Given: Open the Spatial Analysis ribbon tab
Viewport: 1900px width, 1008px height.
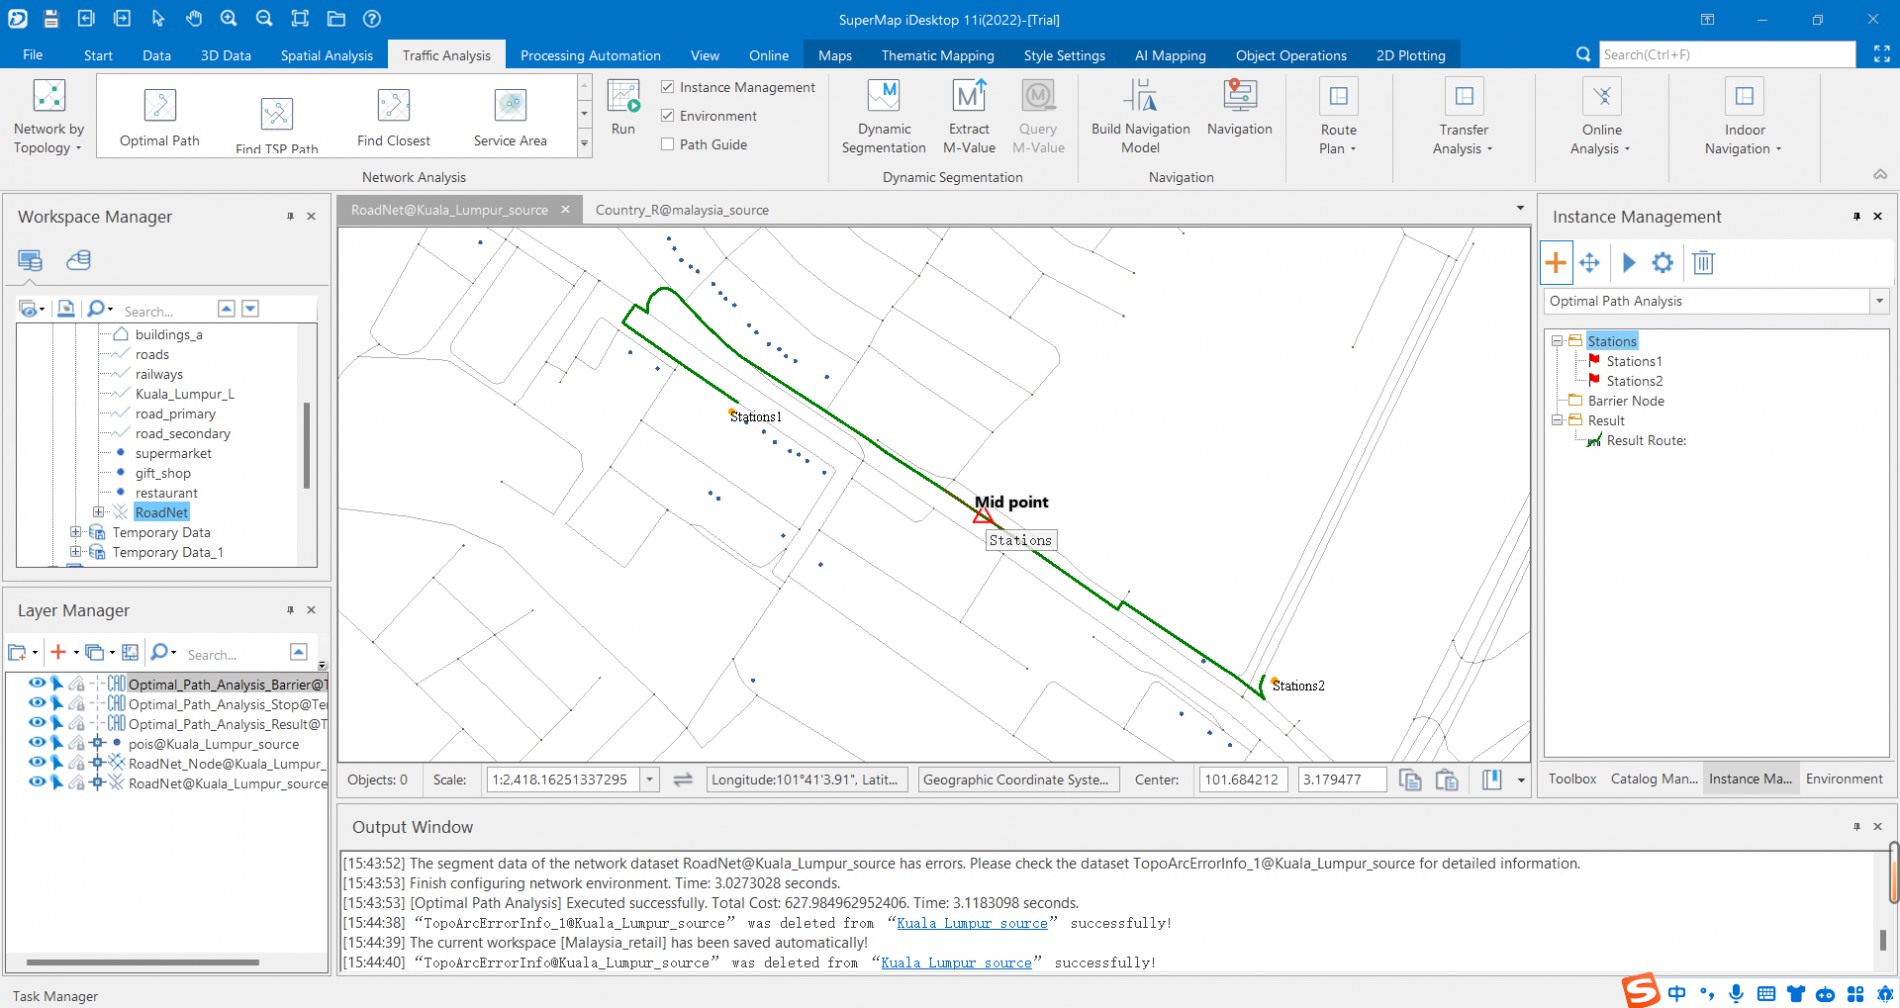Looking at the screenshot, I should click(x=326, y=55).
